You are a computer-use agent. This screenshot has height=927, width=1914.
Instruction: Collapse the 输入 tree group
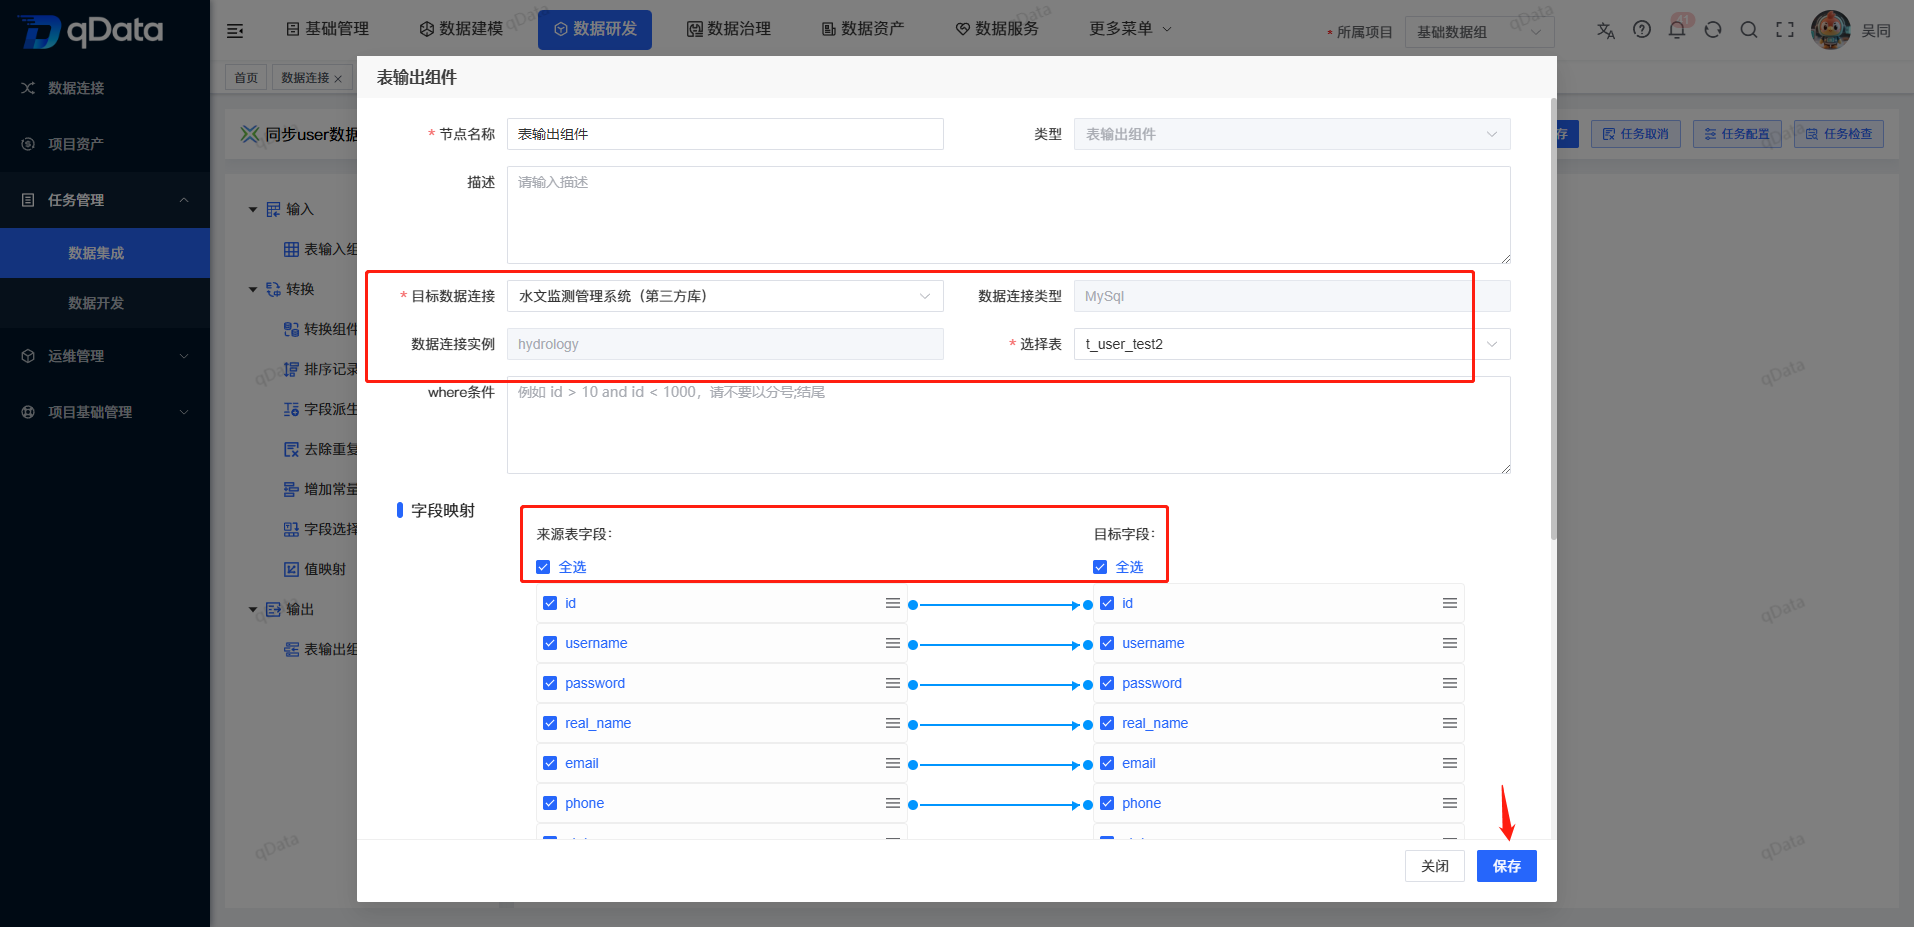pyautogui.click(x=253, y=209)
